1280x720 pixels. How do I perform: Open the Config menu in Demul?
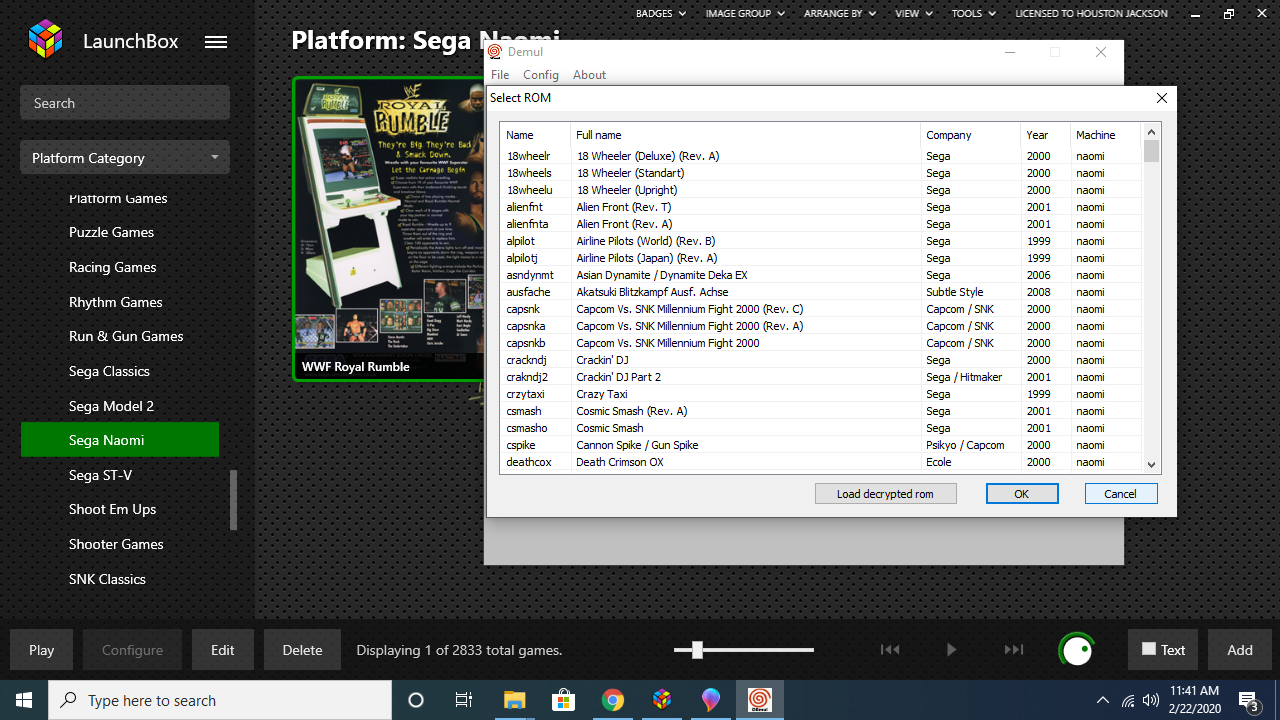(x=541, y=75)
